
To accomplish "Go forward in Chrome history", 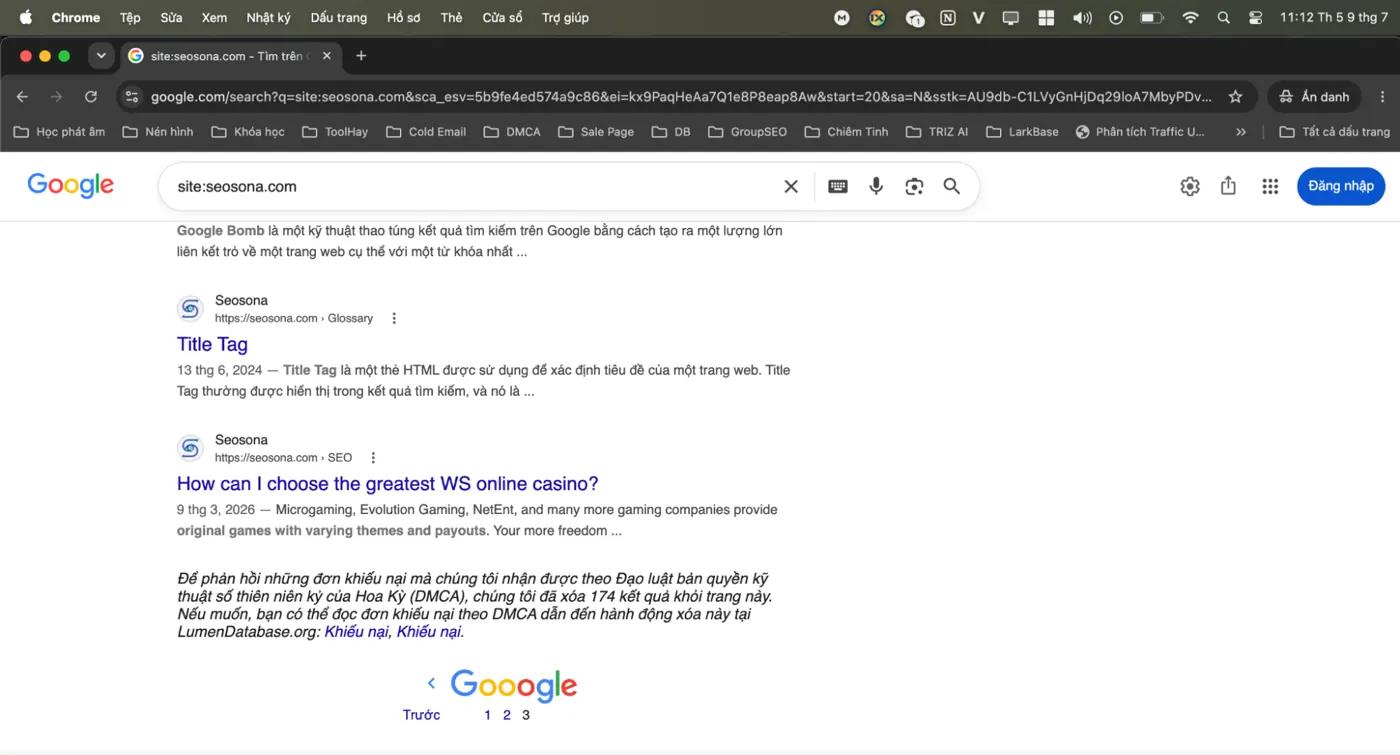I will point(56,97).
